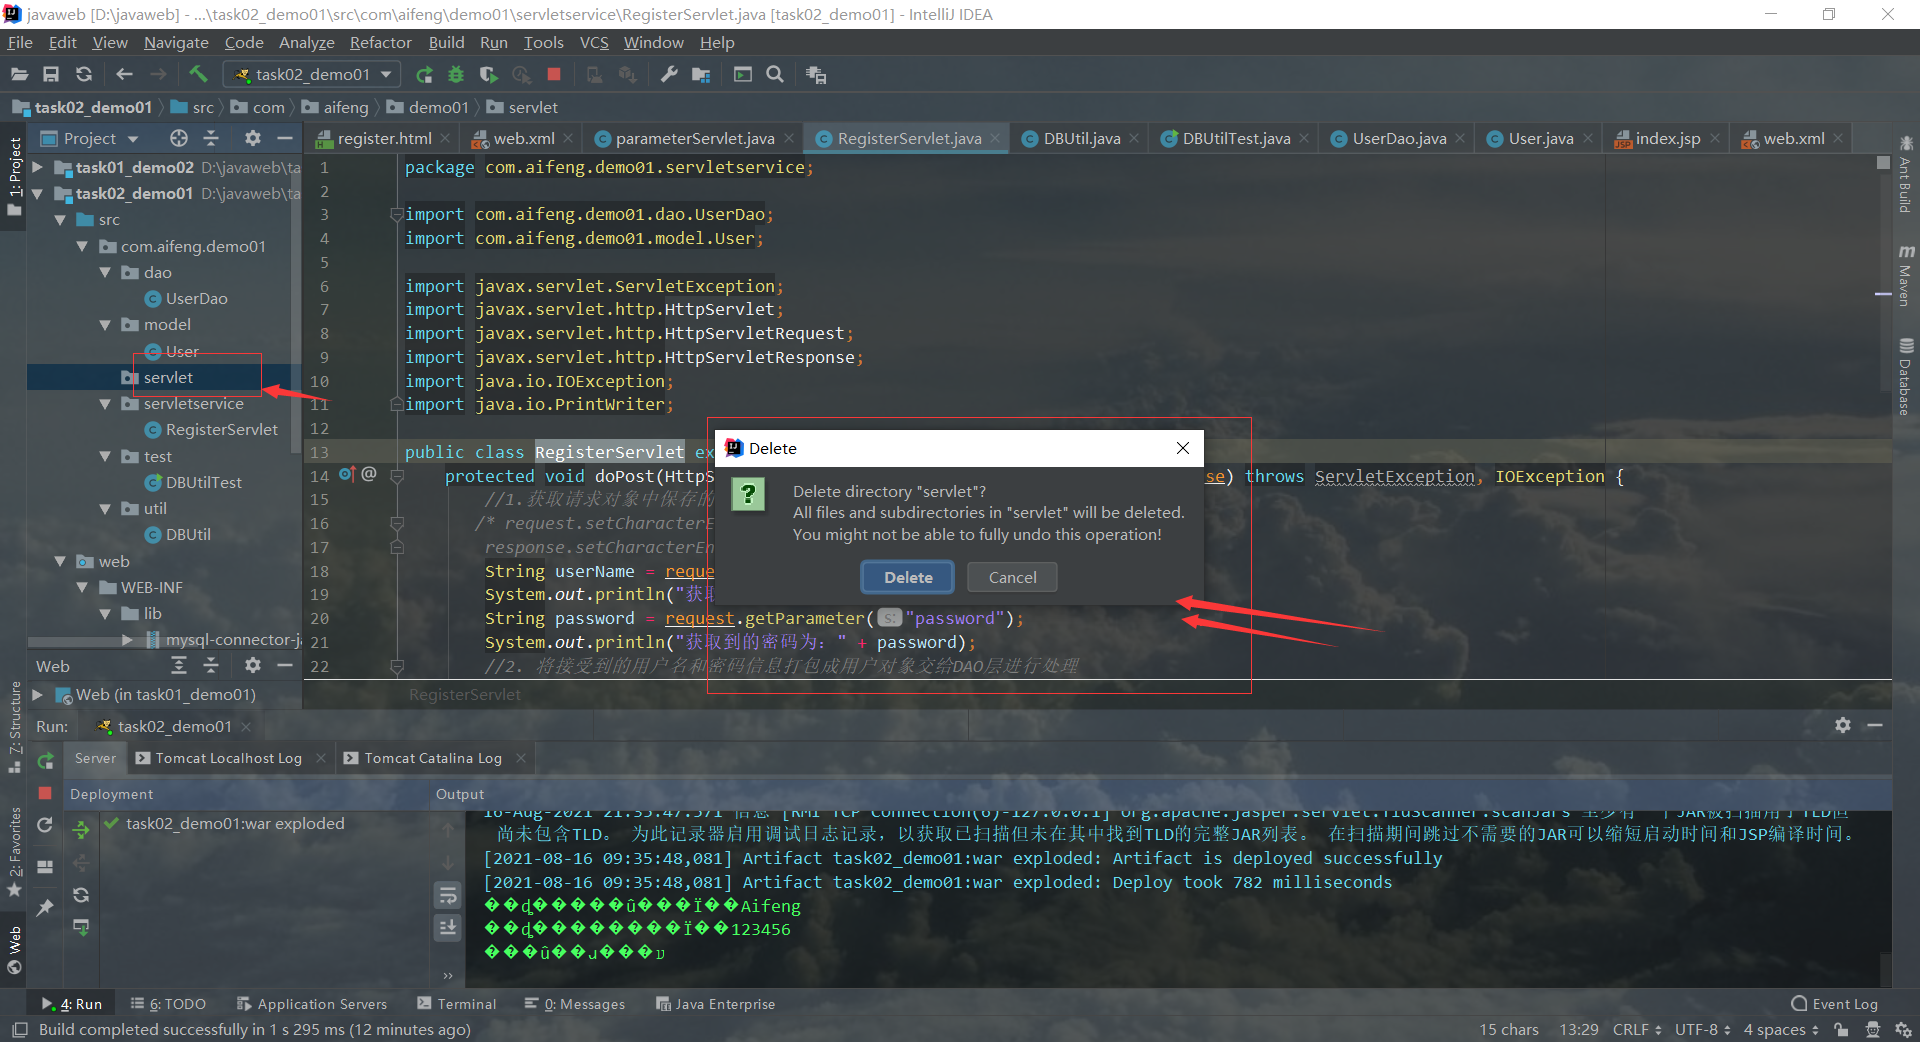Open the Event Log
The width and height of the screenshot is (1920, 1042).
[x=1843, y=1003]
